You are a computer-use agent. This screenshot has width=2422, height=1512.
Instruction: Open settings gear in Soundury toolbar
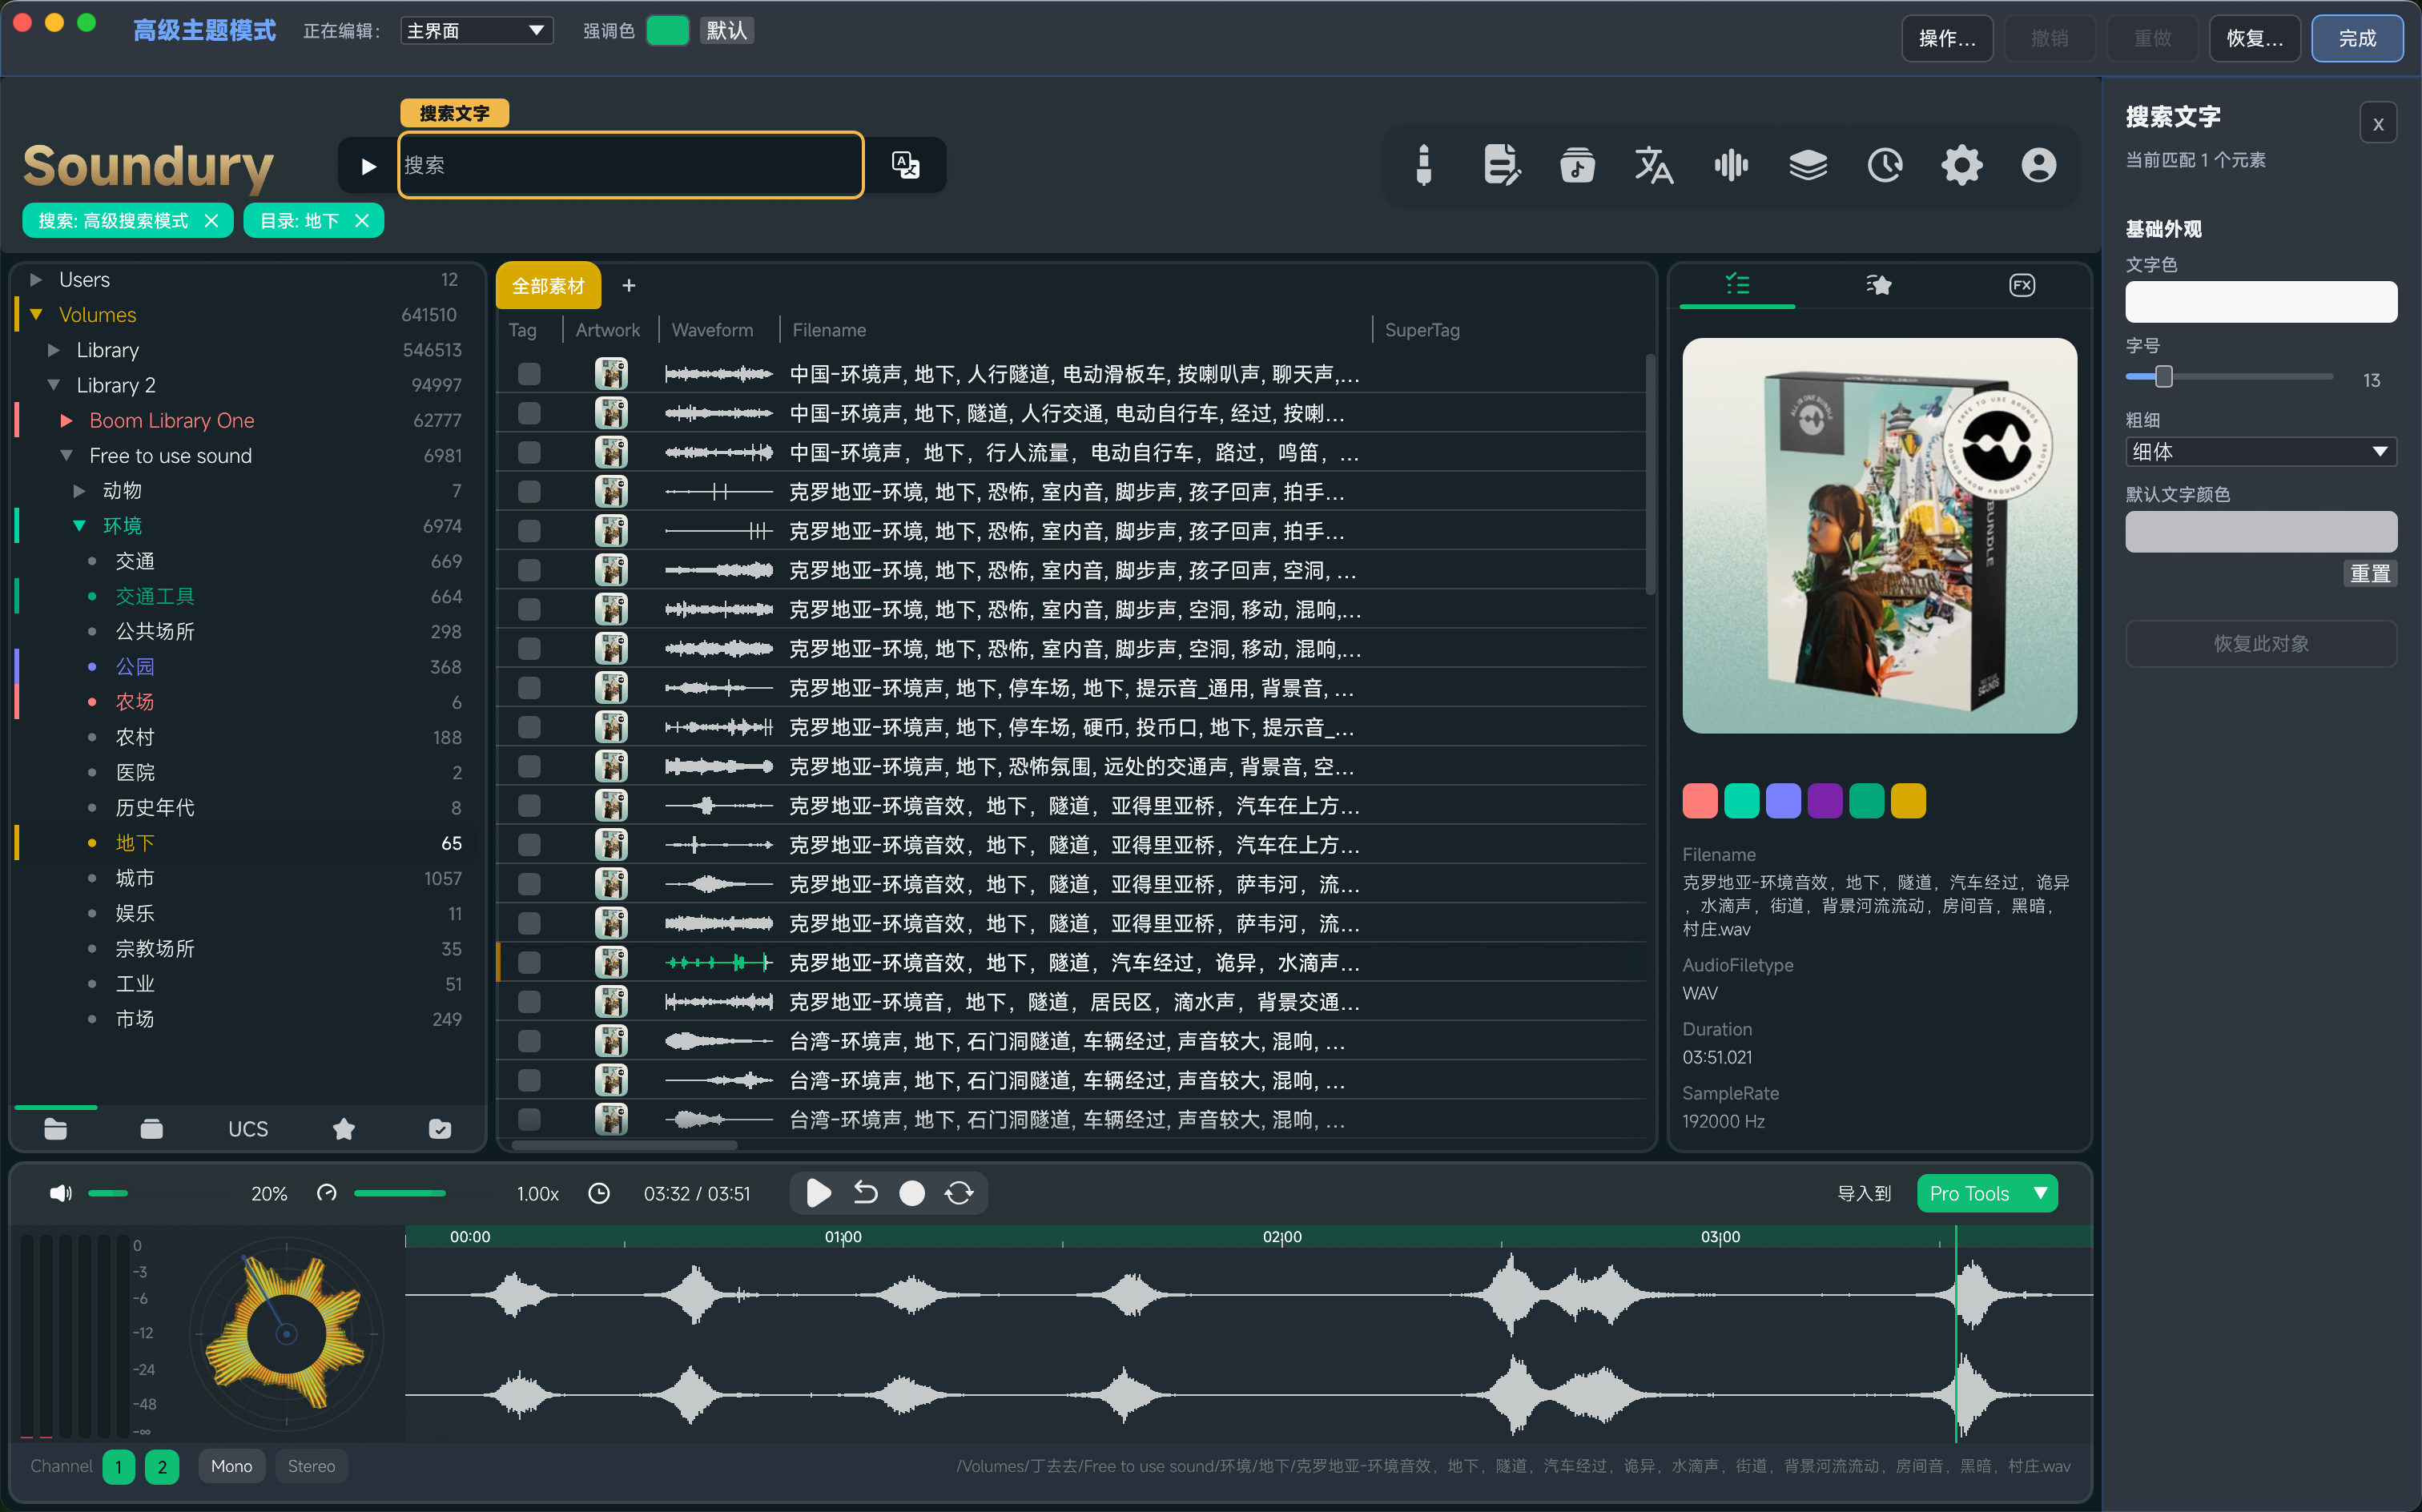1961,165
